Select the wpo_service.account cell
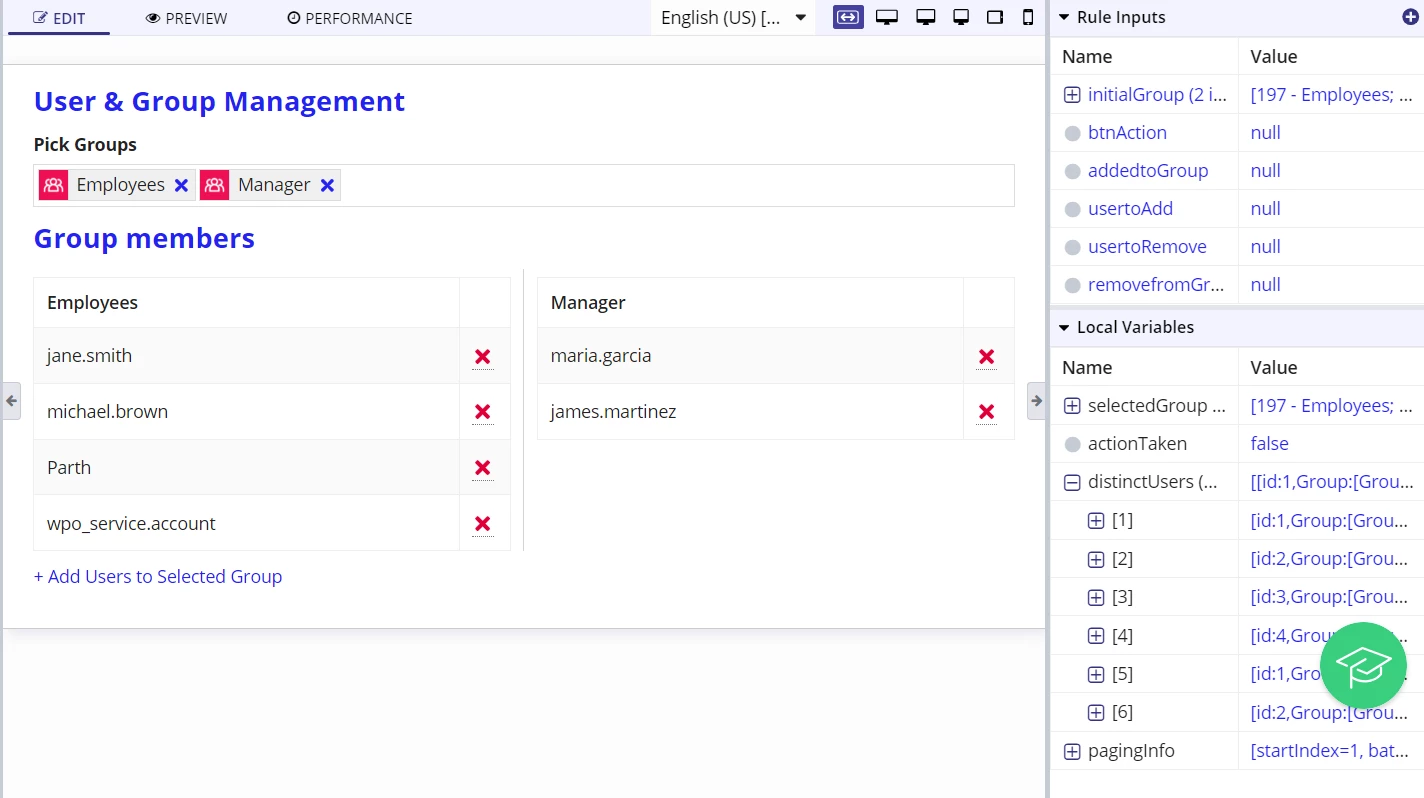 point(247,524)
